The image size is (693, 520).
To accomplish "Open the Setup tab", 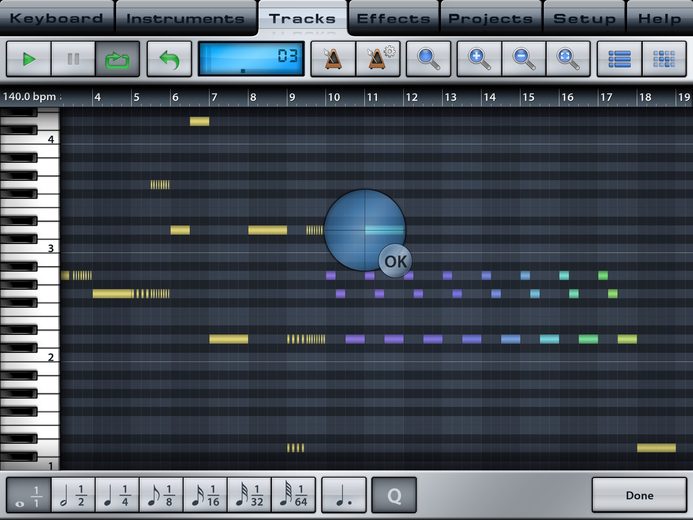I will (584, 19).
